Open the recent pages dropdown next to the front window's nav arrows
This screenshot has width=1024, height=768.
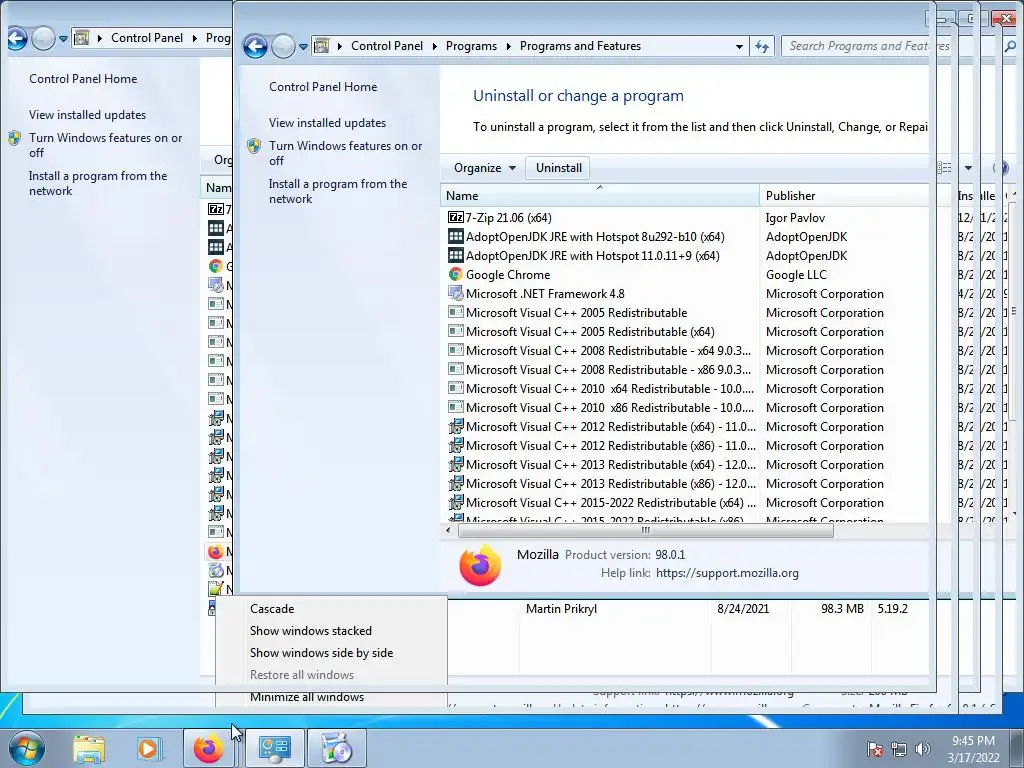click(303, 47)
